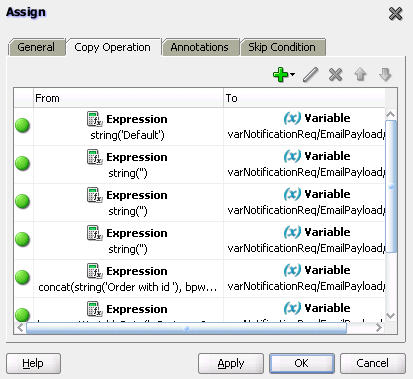
Task: Open the Skip Condition tab
Action: [282, 47]
